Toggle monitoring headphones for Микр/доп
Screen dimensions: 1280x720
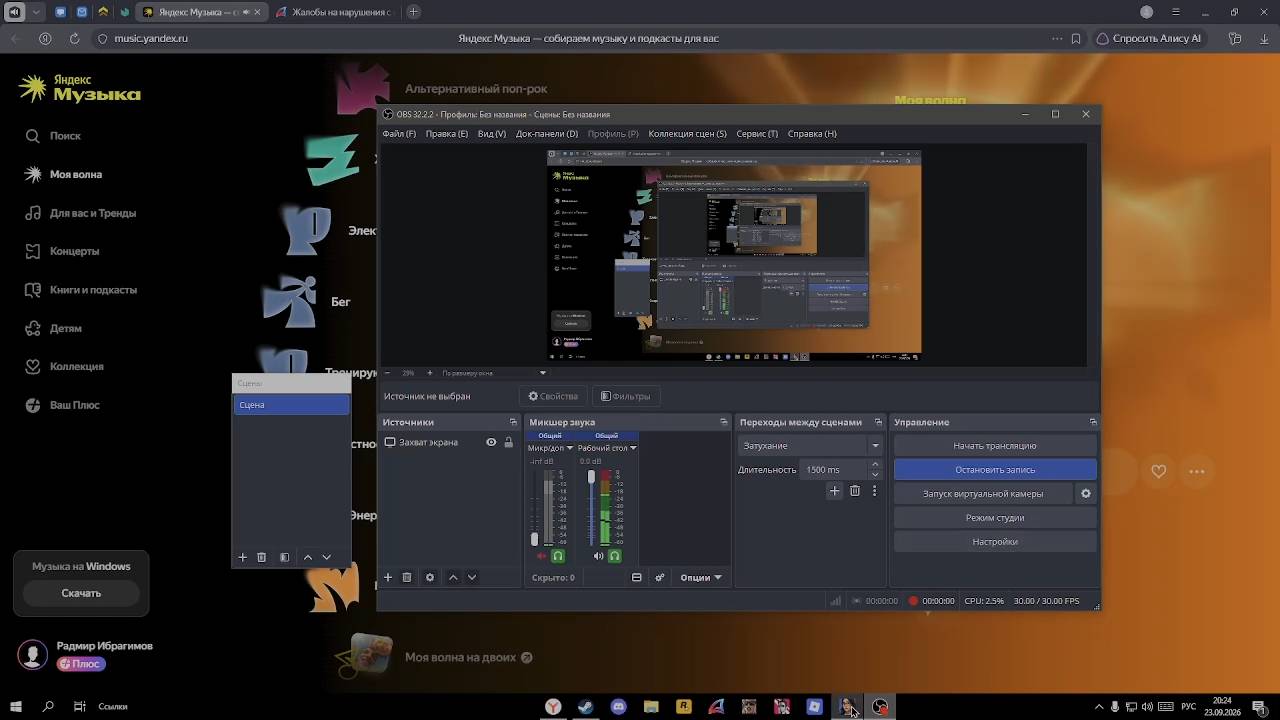[558, 556]
